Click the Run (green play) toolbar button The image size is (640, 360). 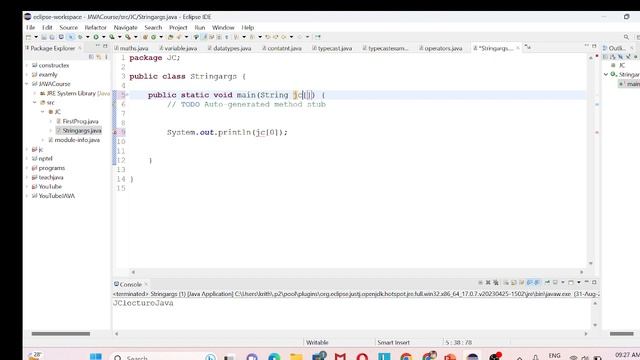click(96, 37)
